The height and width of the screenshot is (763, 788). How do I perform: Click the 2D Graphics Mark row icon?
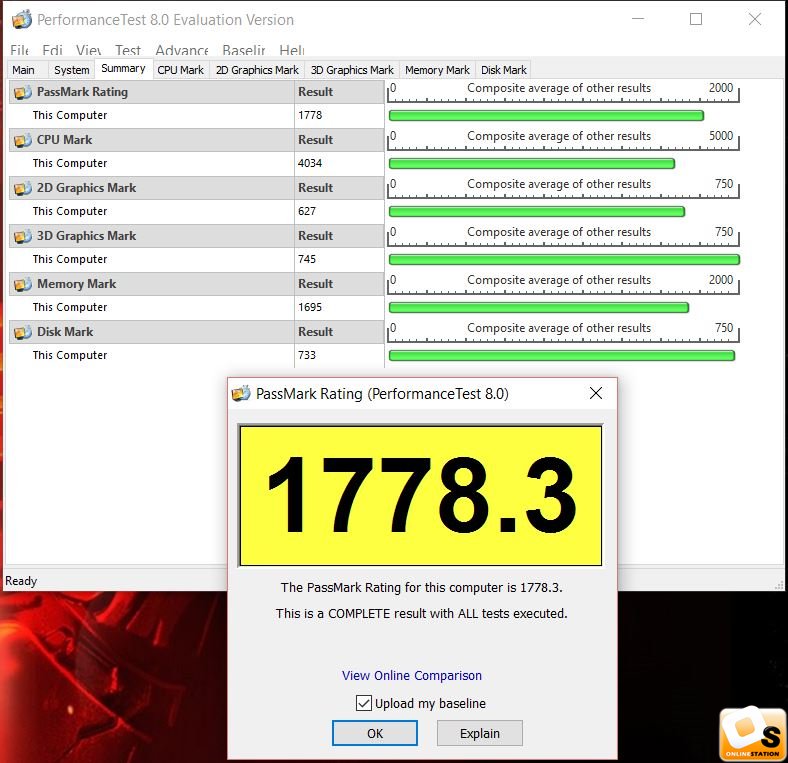click(23, 188)
